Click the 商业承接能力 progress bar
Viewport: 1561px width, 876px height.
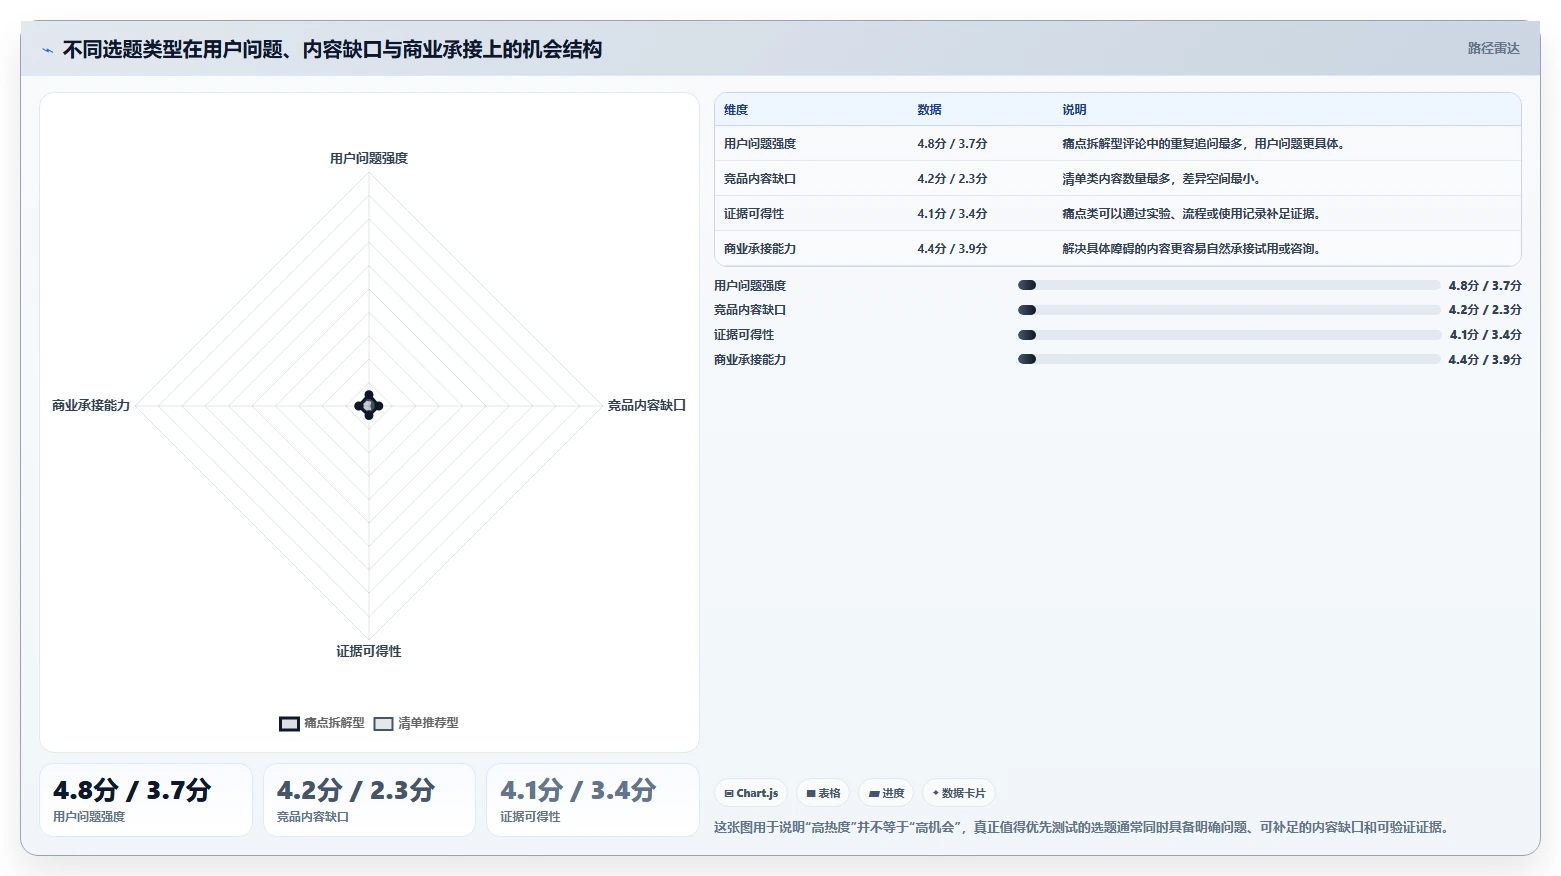[1229, 359]
